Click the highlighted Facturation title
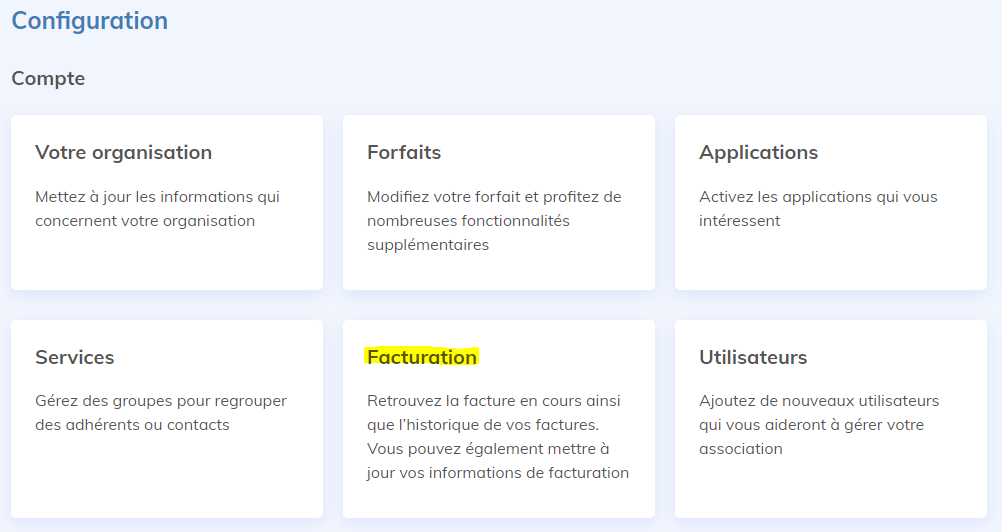The height and width of the screenshot is (532, 1002). point(422,358)
